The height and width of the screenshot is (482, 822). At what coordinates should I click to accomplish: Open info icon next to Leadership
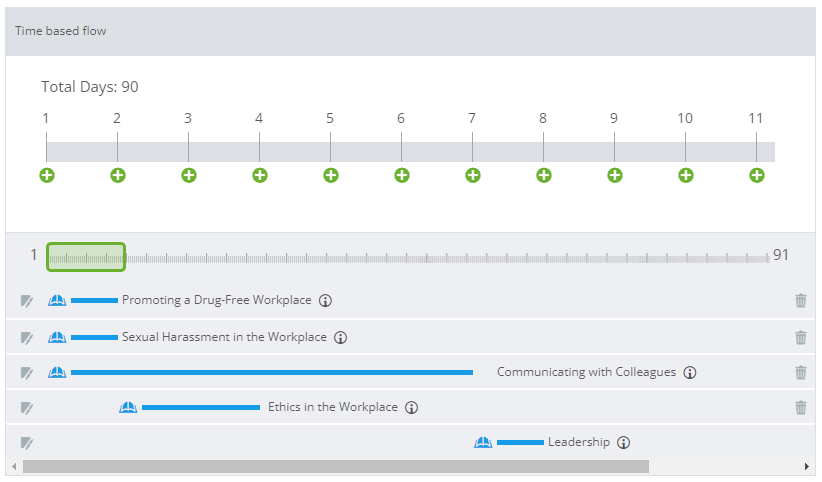point(623,443)
